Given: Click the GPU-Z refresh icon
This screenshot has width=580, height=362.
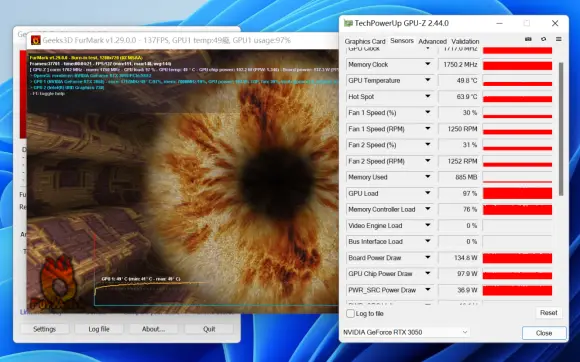Looking at the screenshot, I should coord(543,39).
